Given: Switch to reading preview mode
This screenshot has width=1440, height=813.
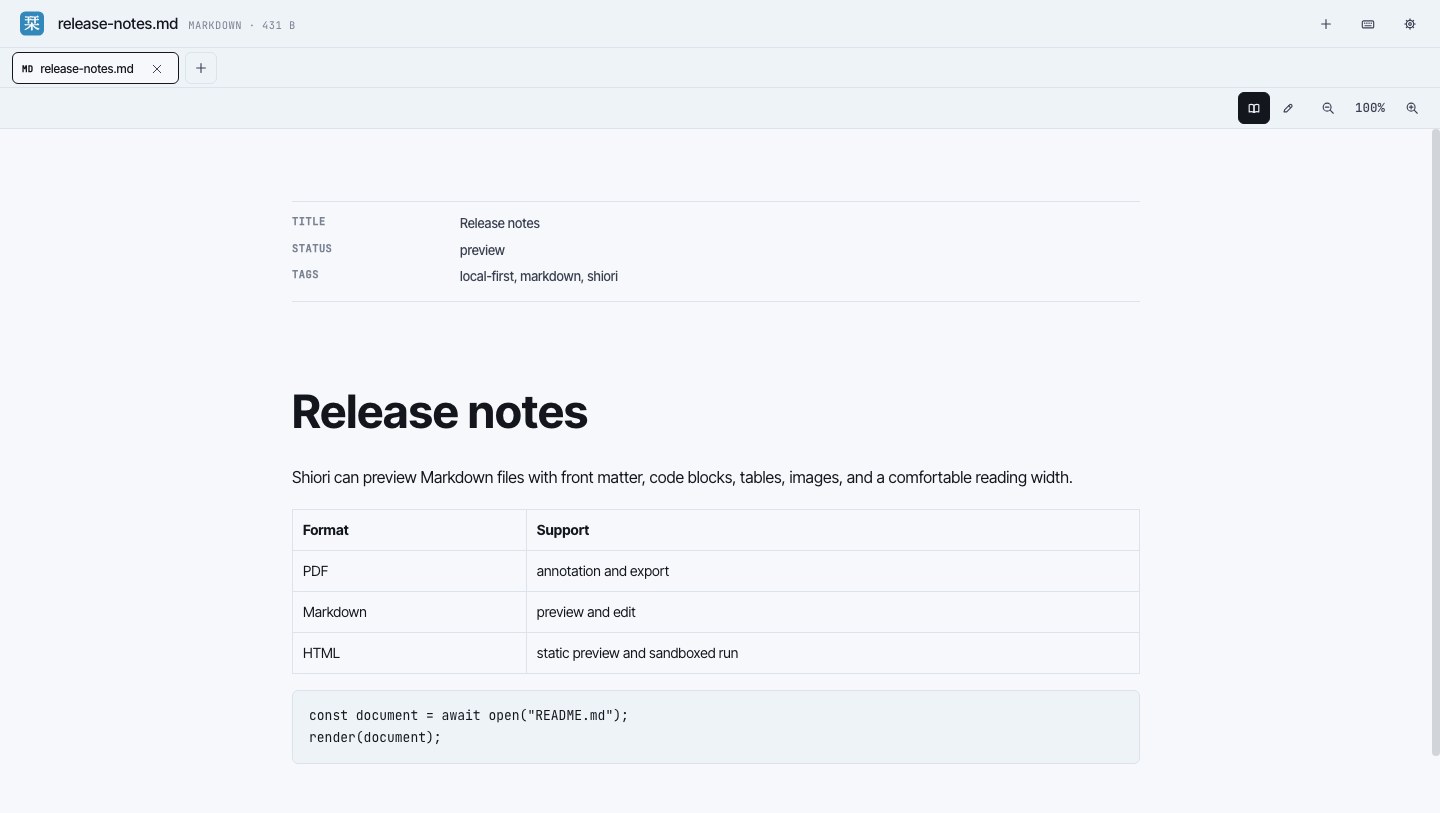Looking at the screenshot, I should coord(1254,108).
